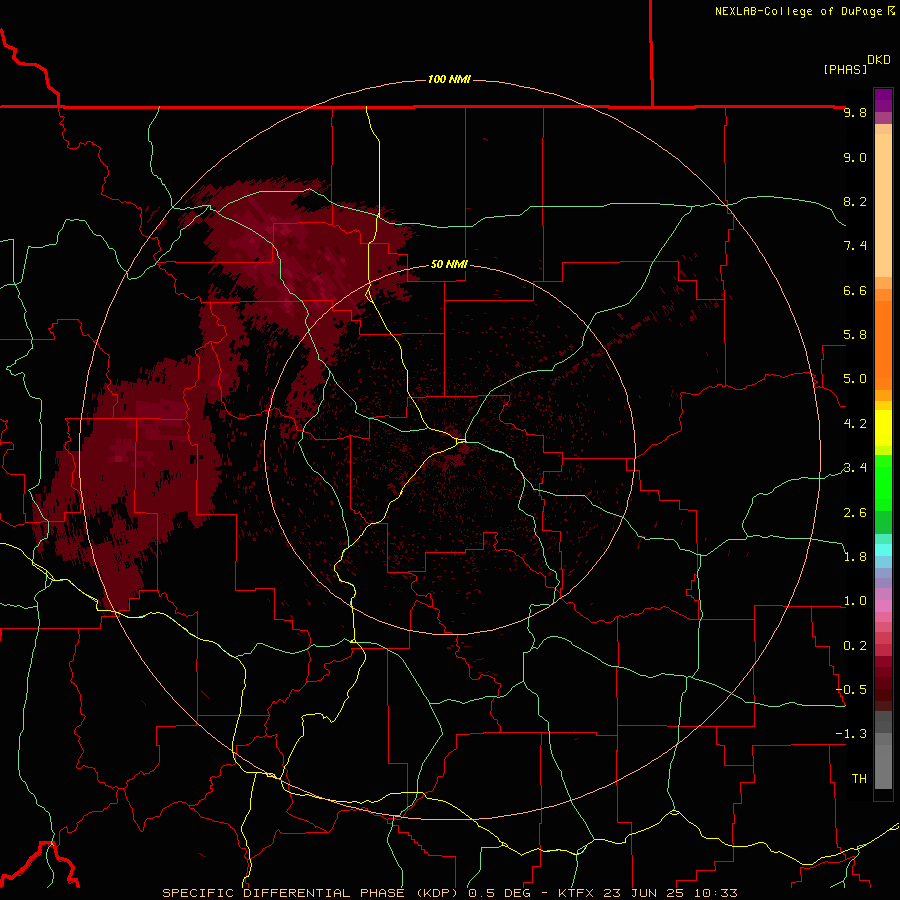Pick the orange color bar segment
The image size is (900, 900).
[883, 346]
